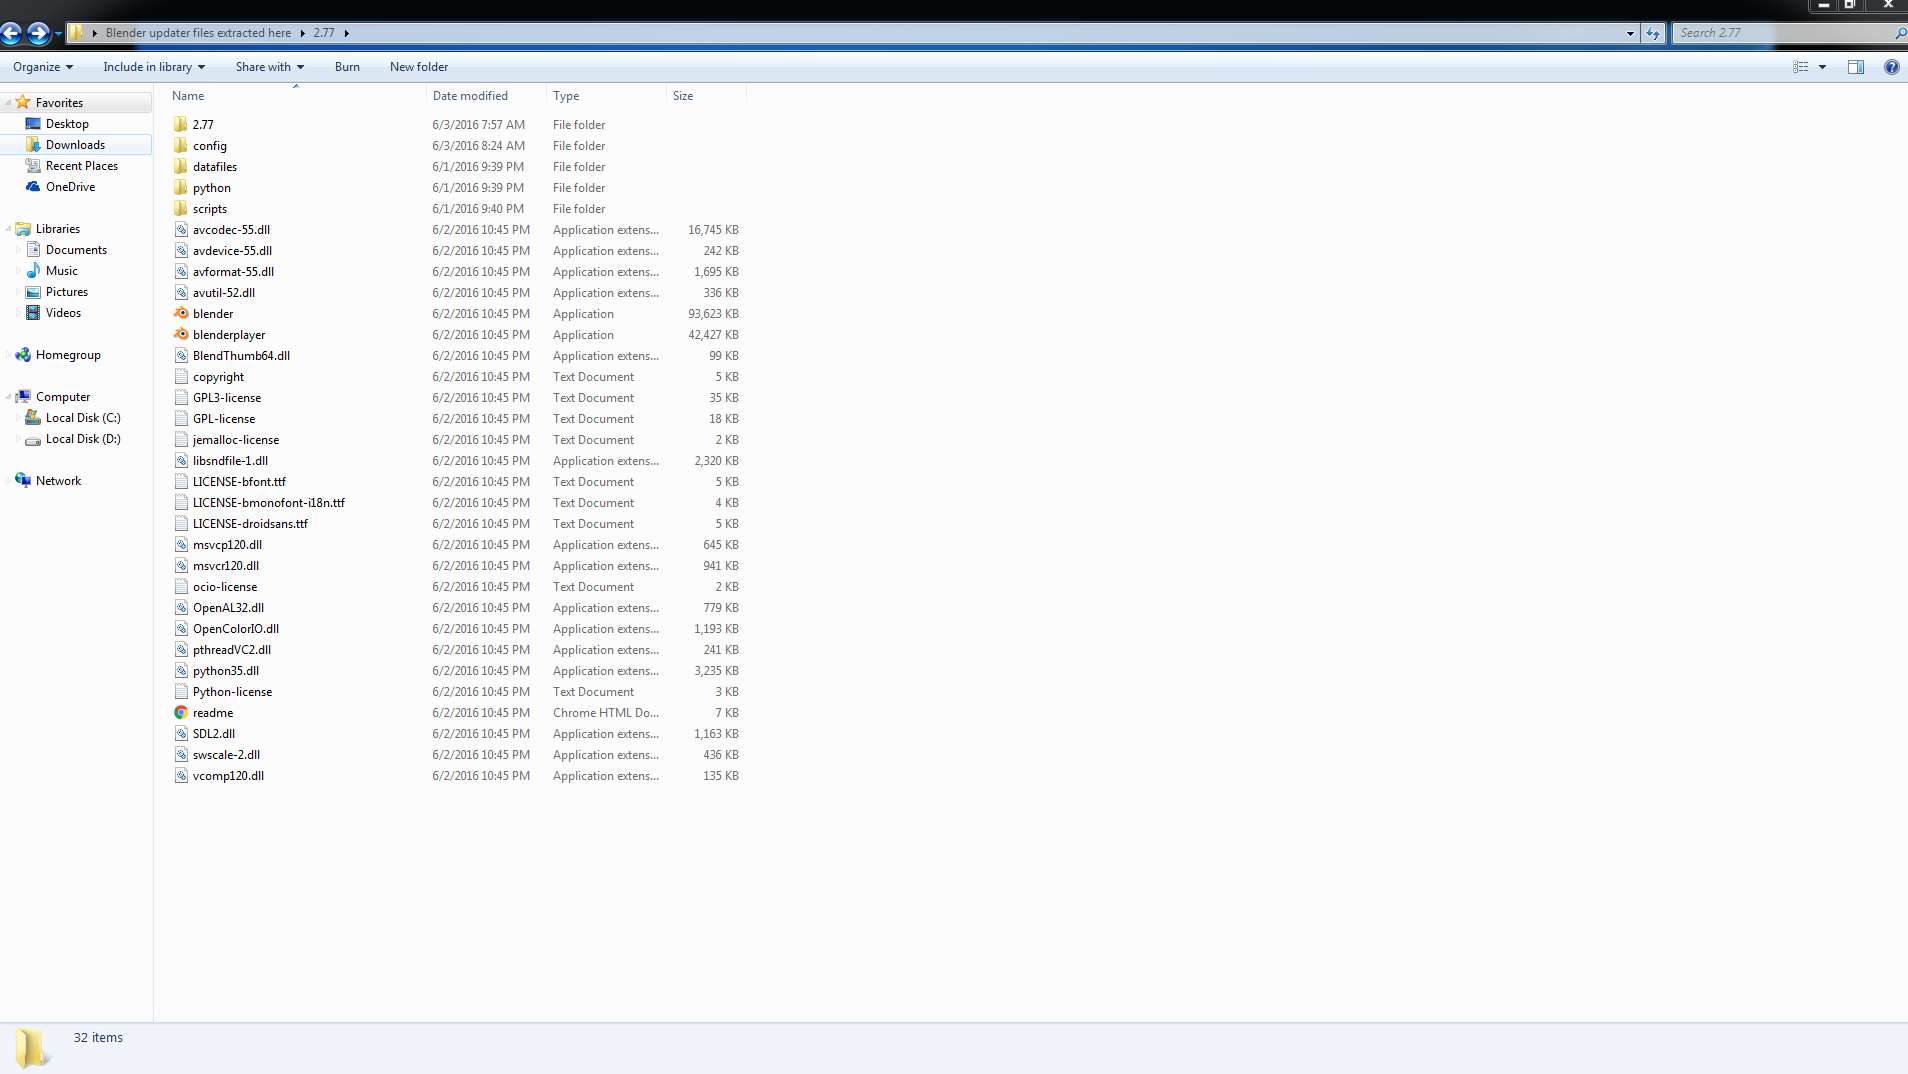This screenshot has width=1908, height=1074.
Task: Collapse the Libraries tree section
Action: (8, 229)
